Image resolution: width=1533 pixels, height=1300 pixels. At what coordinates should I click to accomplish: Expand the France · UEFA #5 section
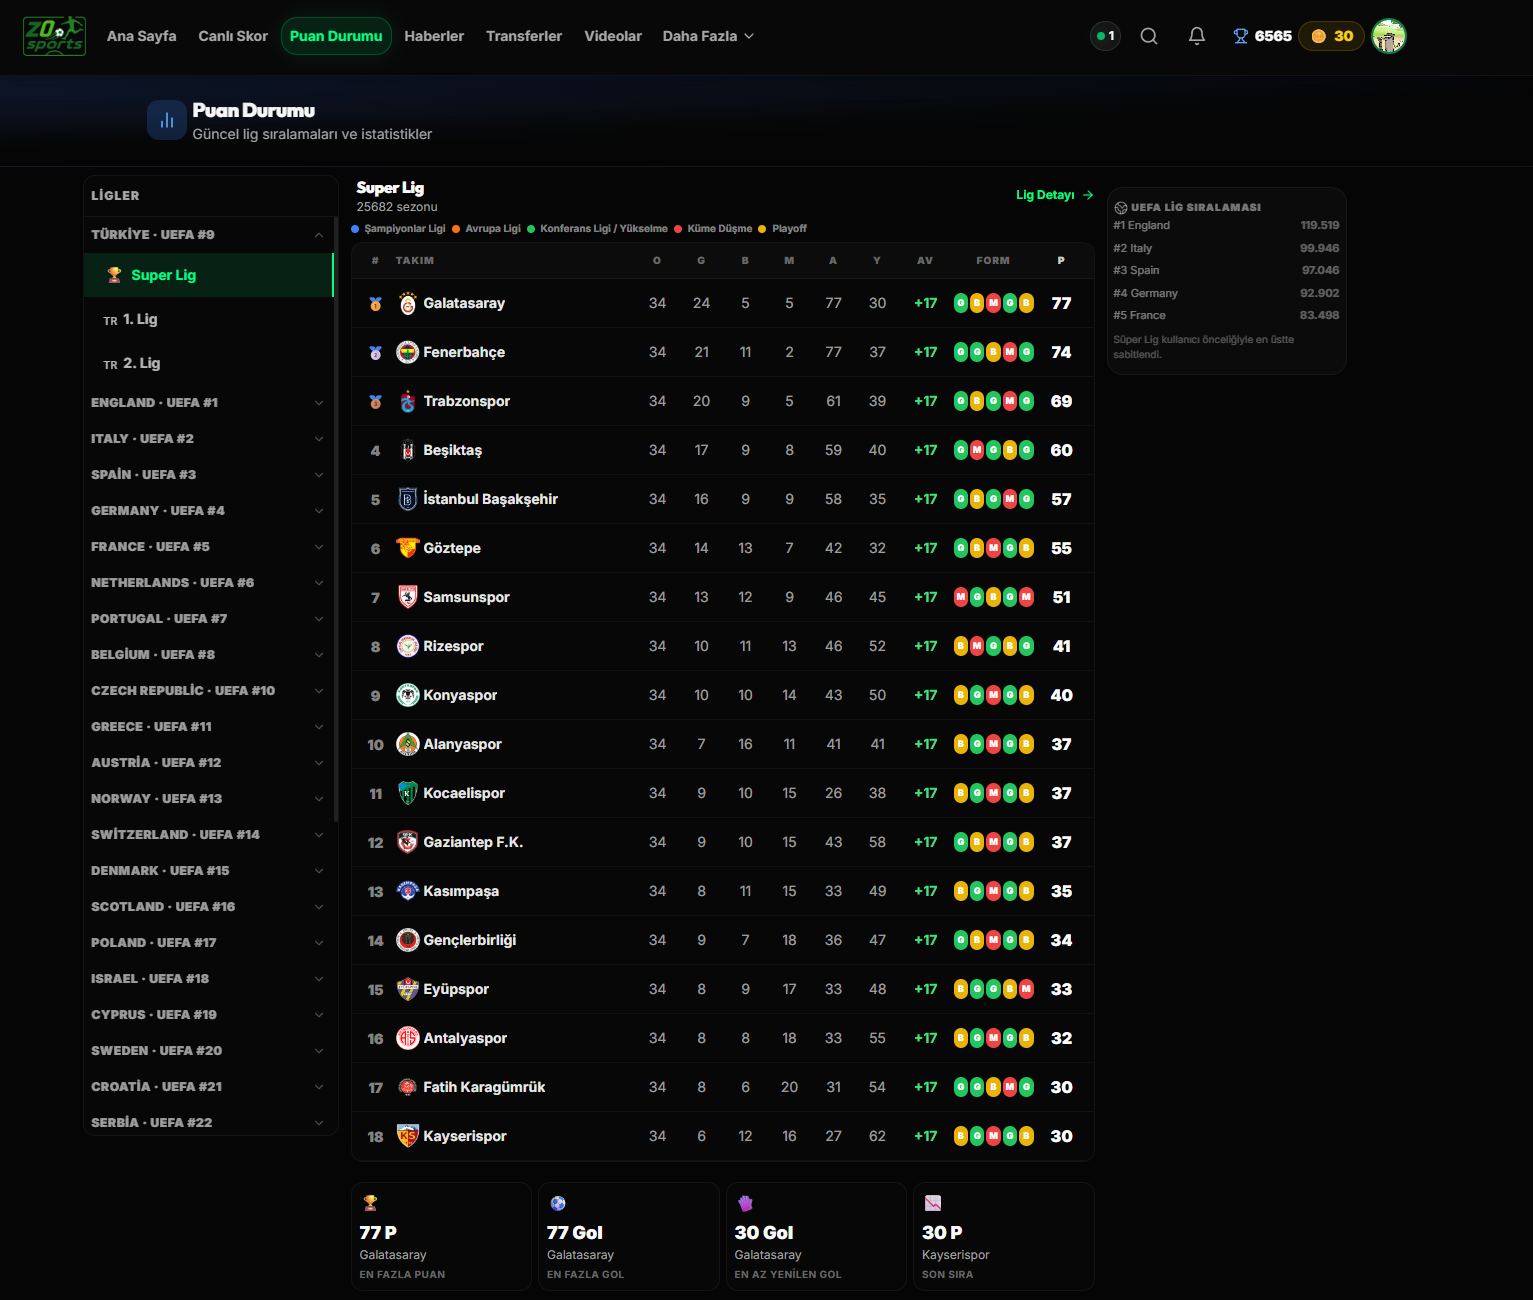point(209,547)
